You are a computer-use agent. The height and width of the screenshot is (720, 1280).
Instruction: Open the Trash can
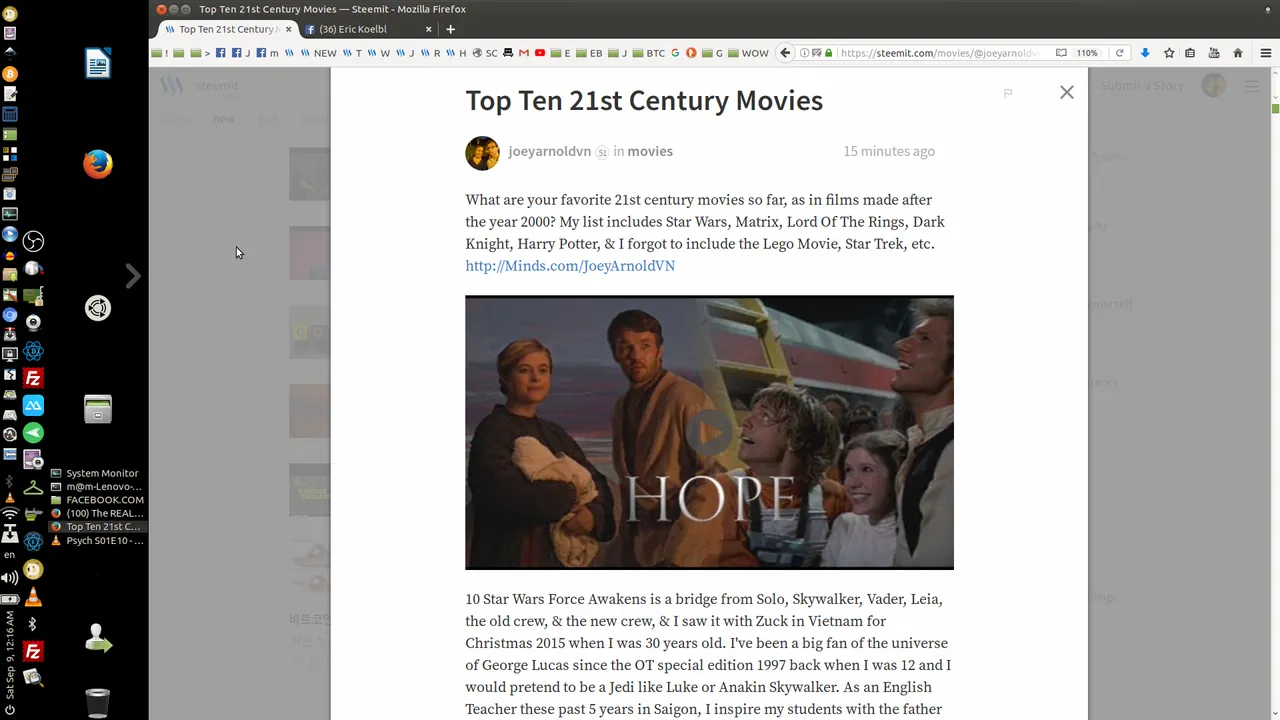pos(98,702)
